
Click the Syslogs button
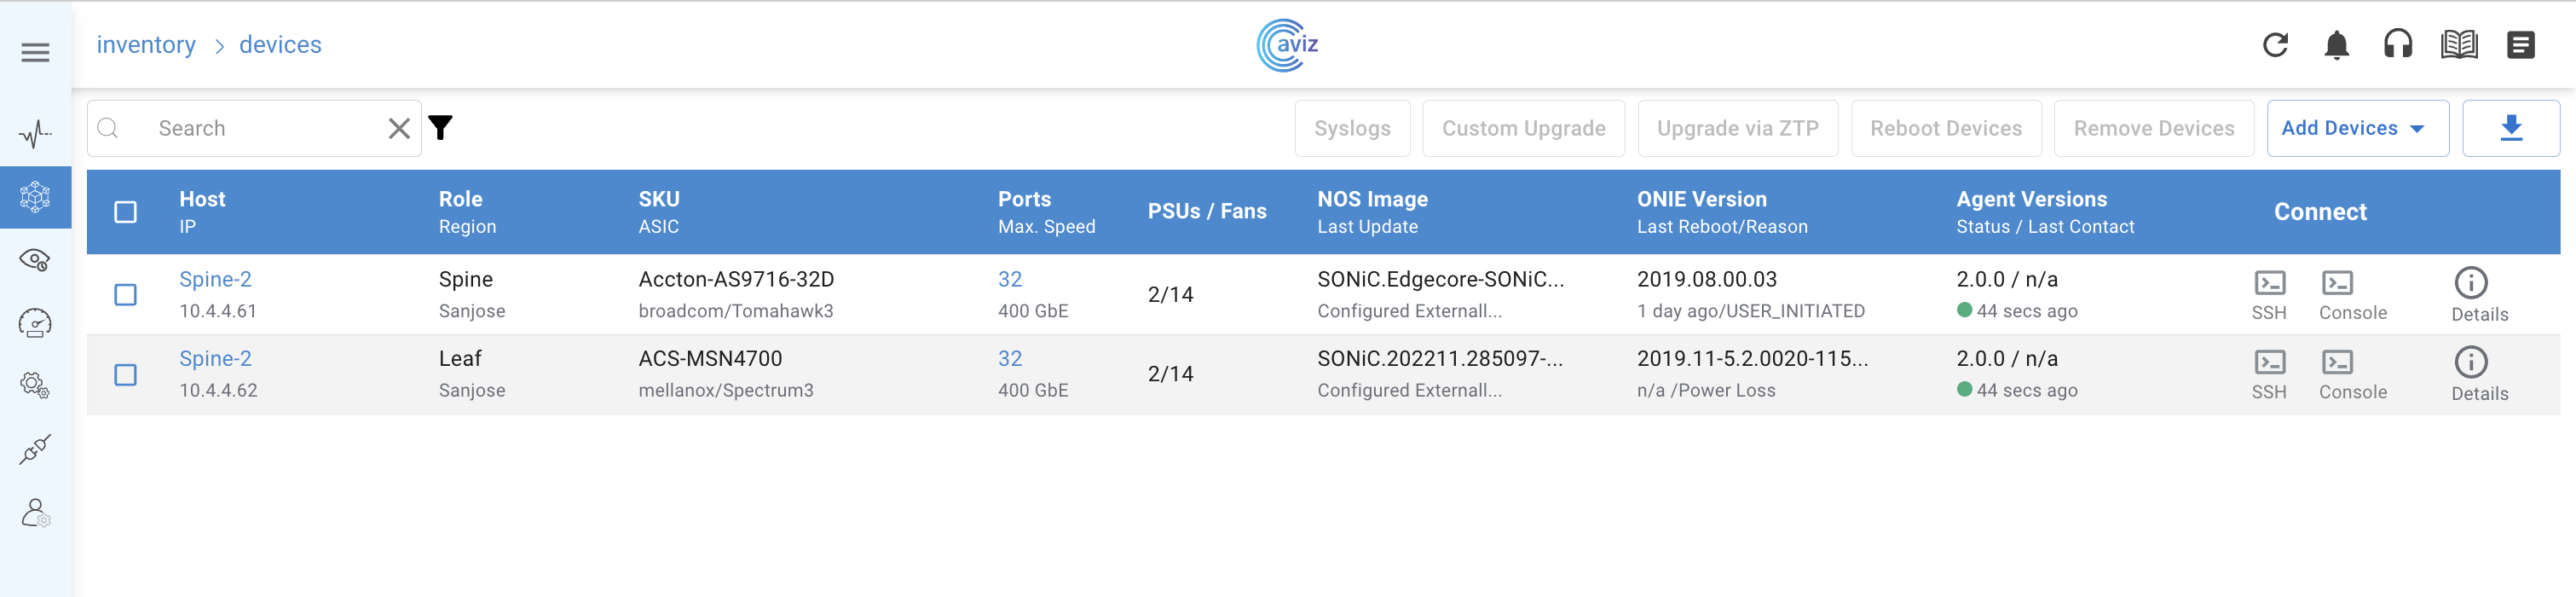1352,128
